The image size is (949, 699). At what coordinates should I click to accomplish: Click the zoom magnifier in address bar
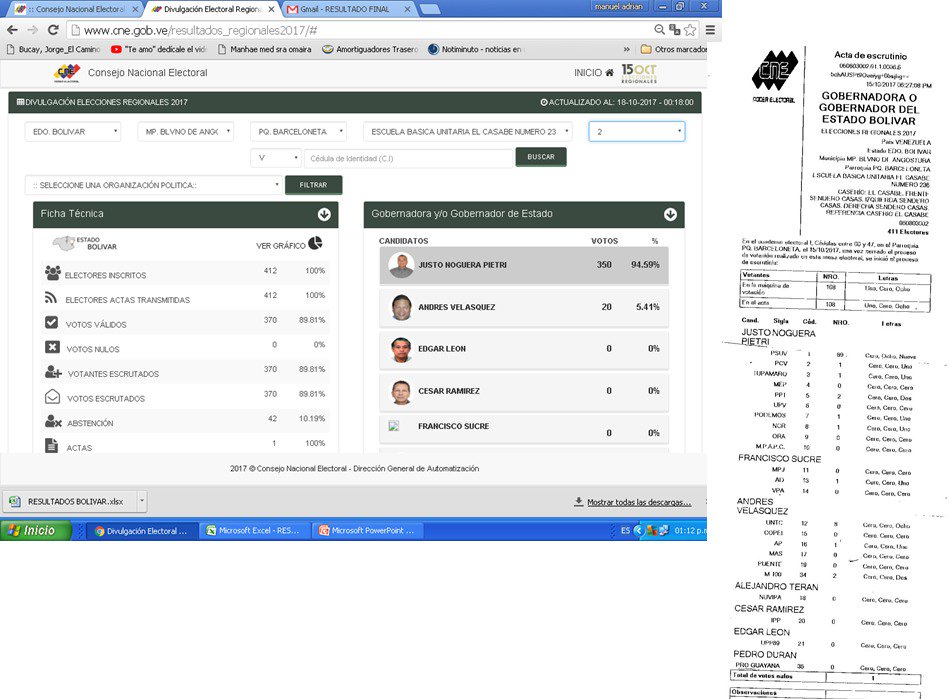pos(660,30)
